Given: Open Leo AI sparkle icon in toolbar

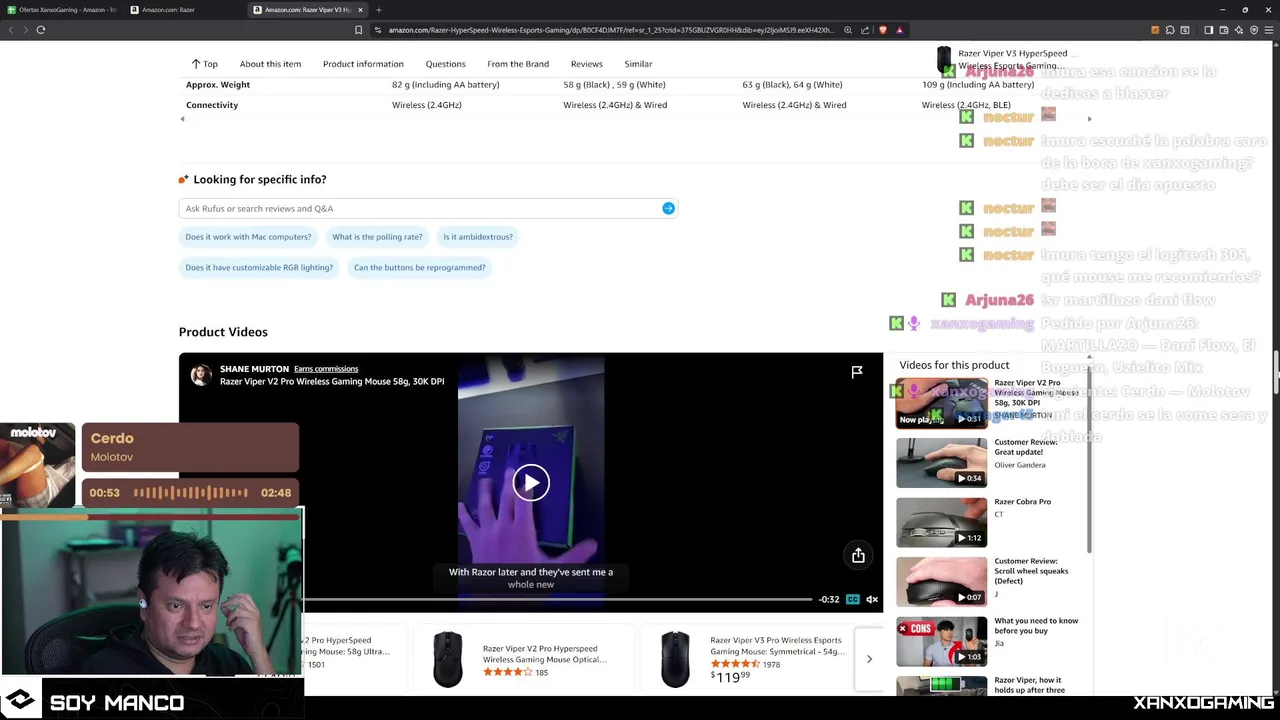Looking at the screenshot, I should coord(1238,30).
